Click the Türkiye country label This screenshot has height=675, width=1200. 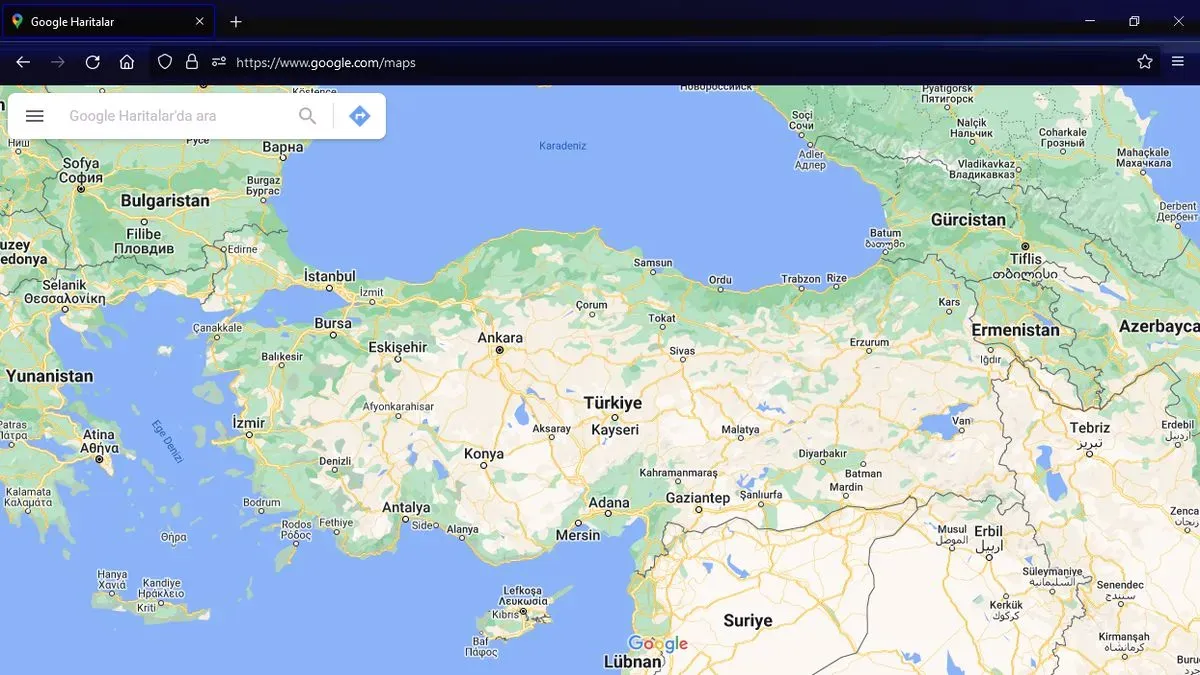(613, 403)
